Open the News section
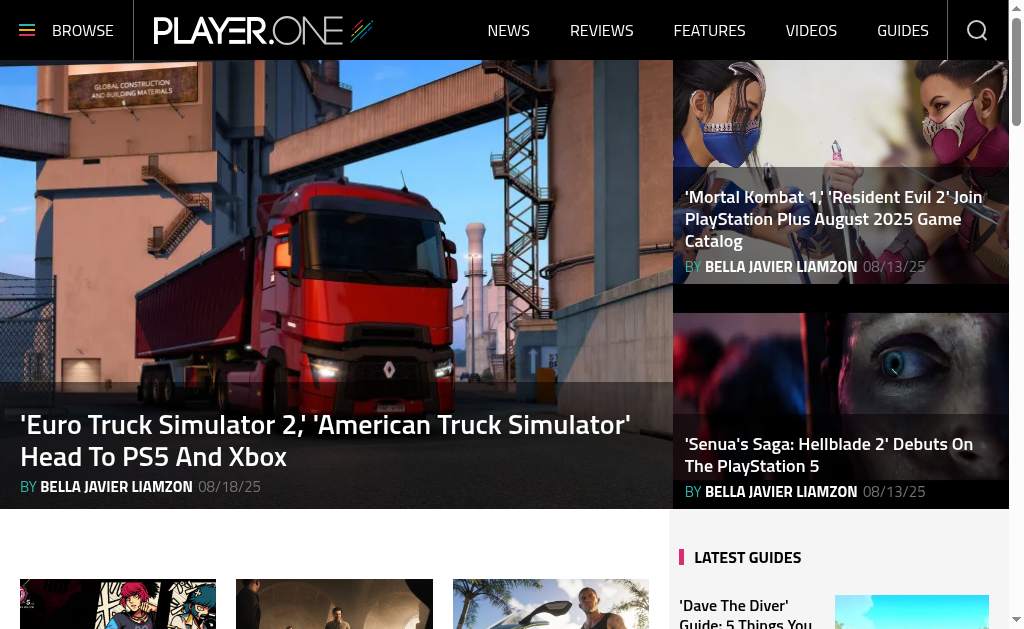 pos(509,31)
